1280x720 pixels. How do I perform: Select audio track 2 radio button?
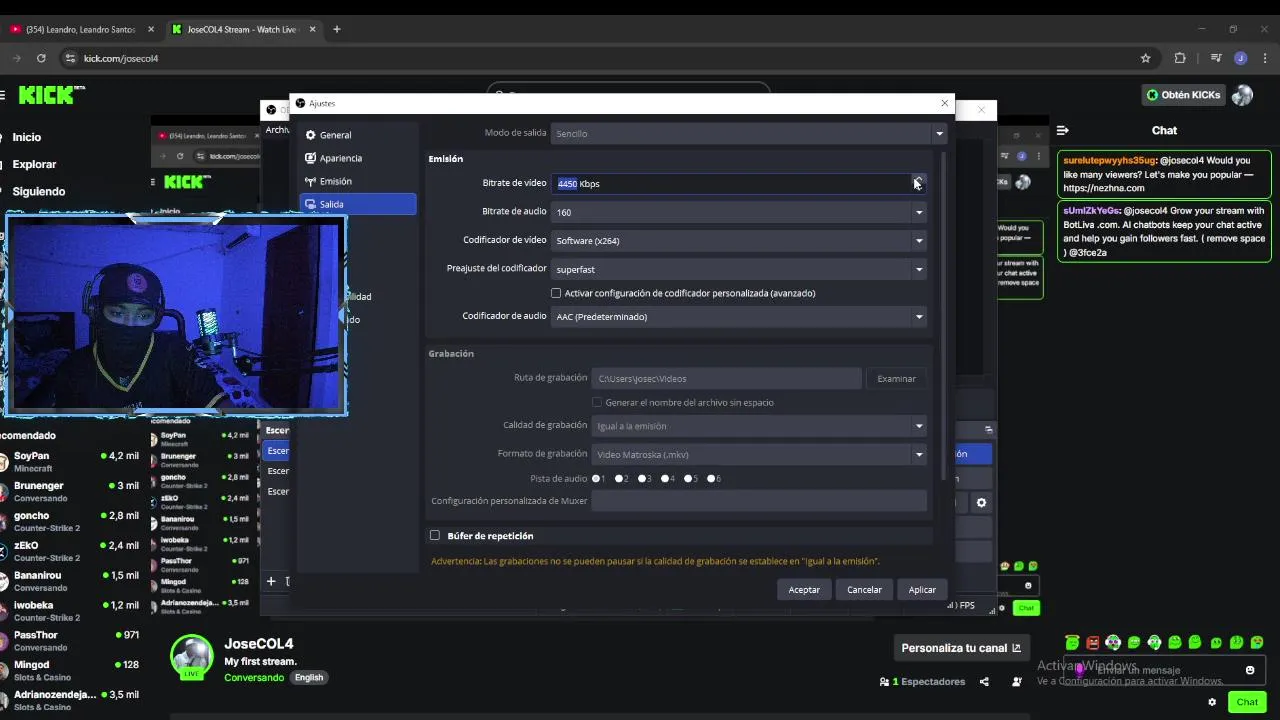pos(619,479)
